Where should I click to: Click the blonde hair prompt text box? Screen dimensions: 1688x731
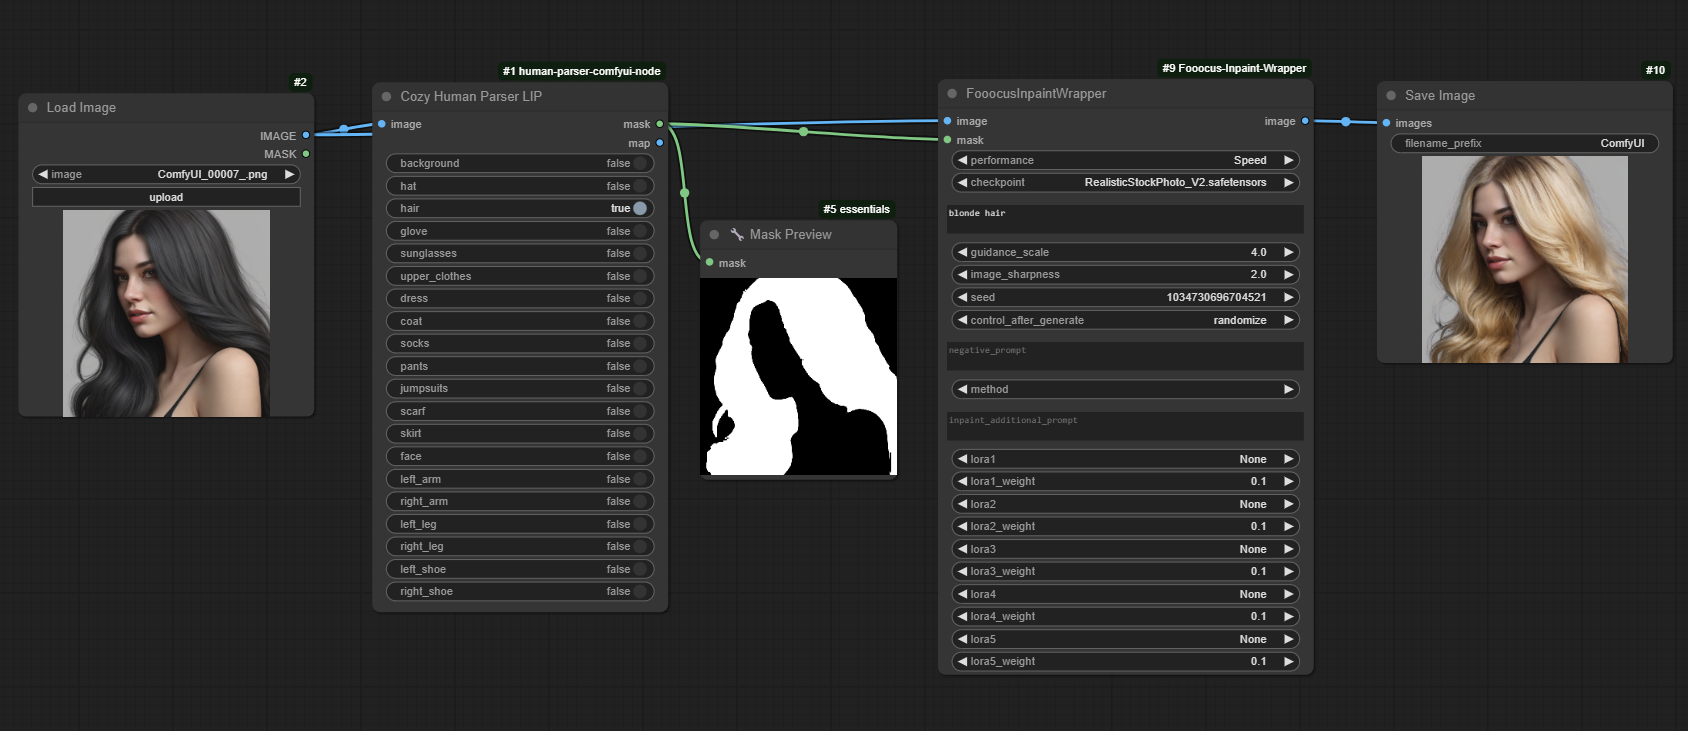(1125, 219)
